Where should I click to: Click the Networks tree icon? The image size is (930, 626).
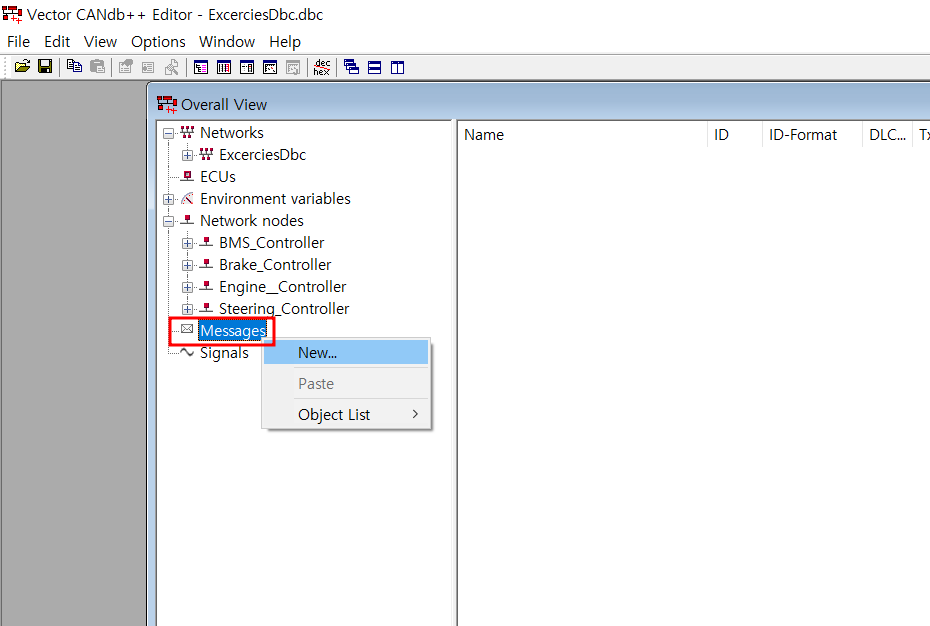[x=187, y=132]
